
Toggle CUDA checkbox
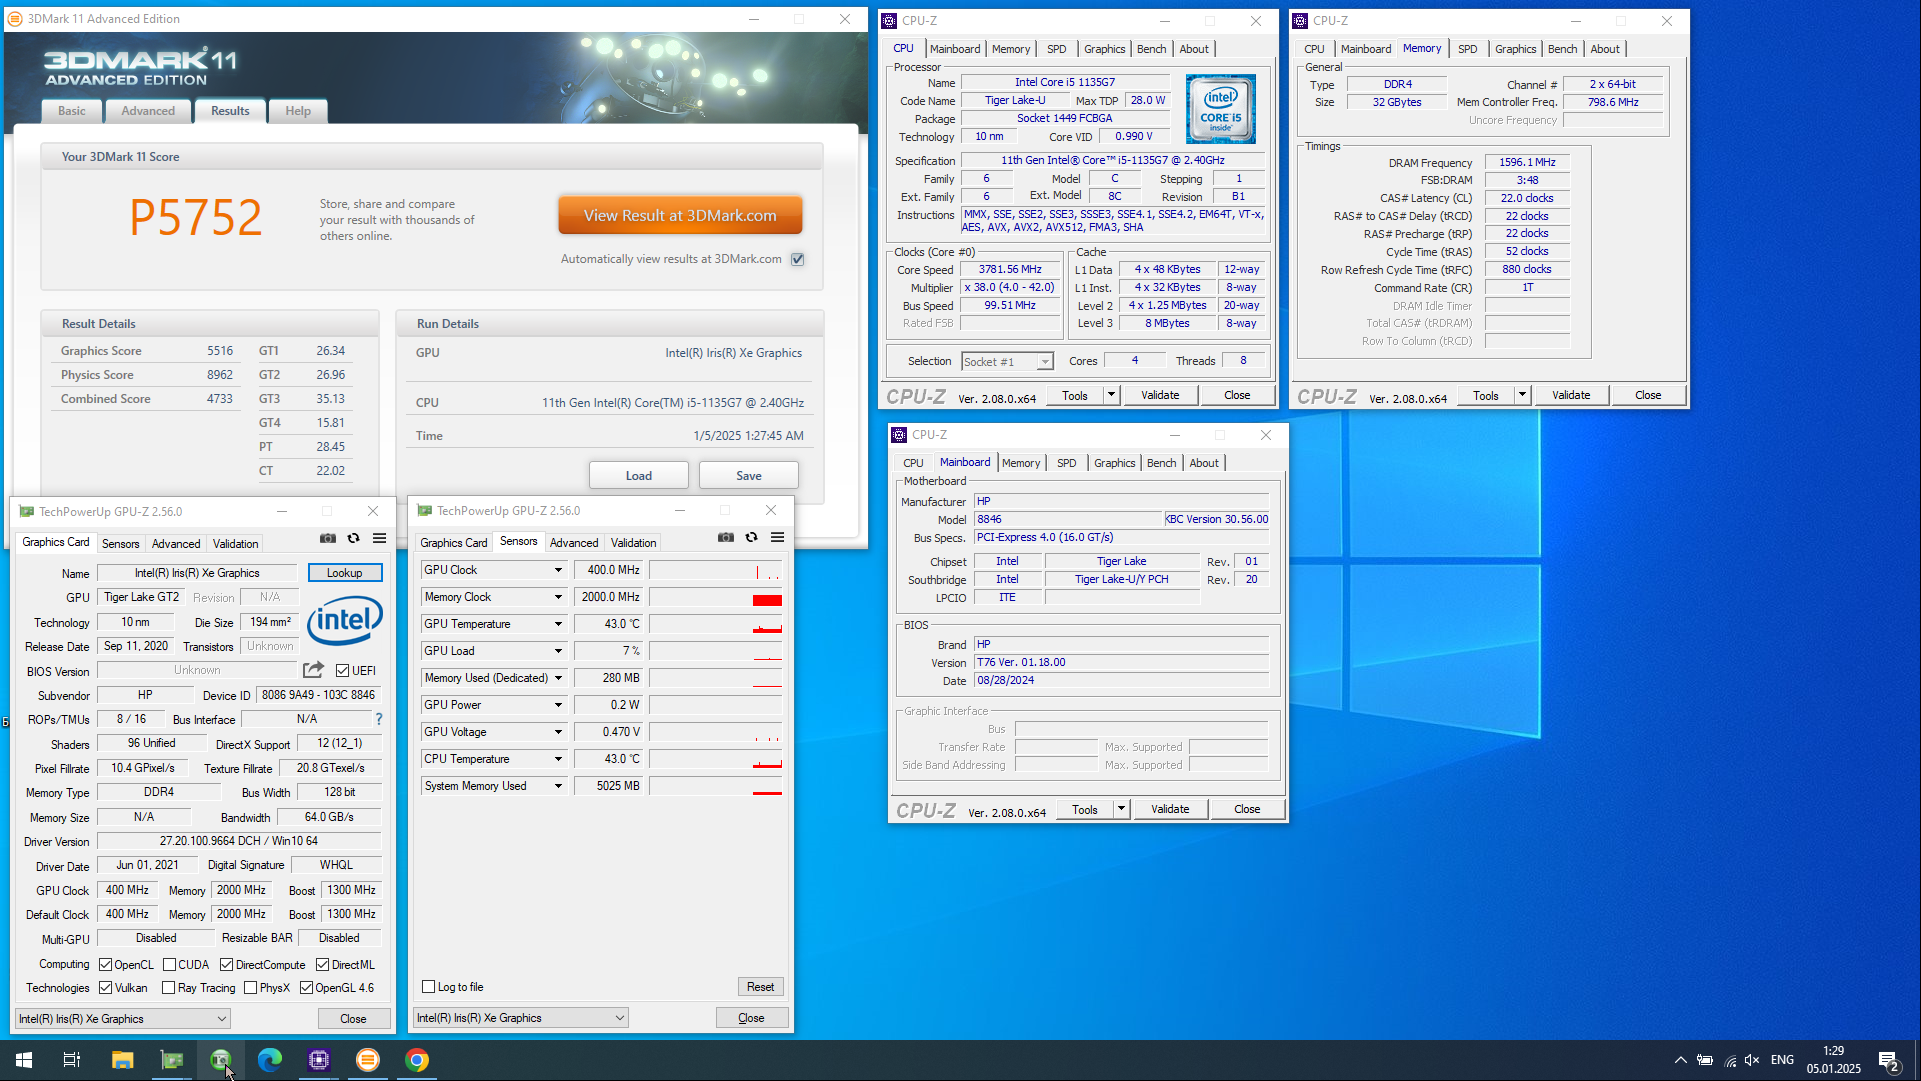[169, 965]
